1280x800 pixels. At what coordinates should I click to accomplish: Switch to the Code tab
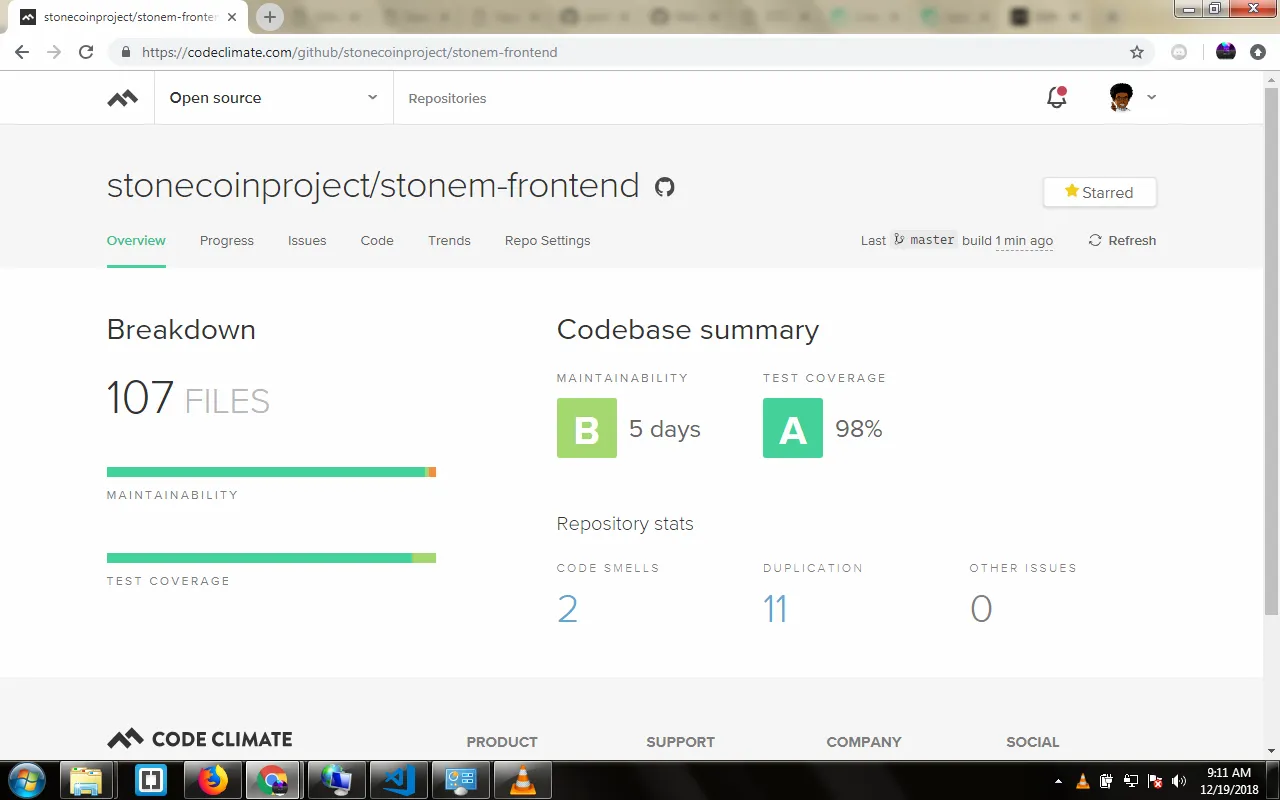[x=377, y=240]
